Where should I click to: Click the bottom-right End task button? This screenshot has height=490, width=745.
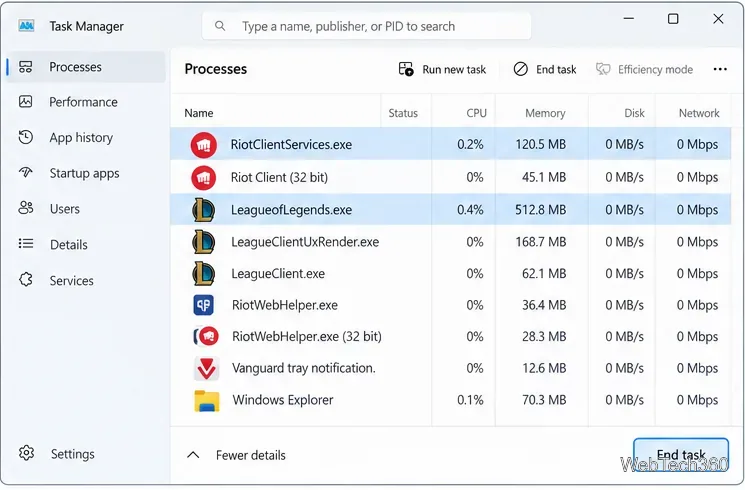point(681,455)
